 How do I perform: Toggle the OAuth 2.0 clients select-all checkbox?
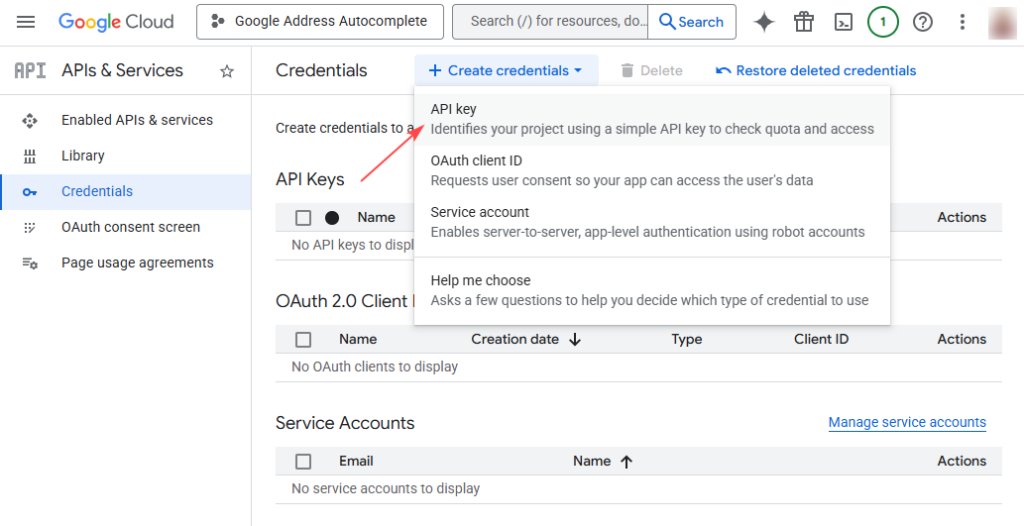click(x=303, y=339)
